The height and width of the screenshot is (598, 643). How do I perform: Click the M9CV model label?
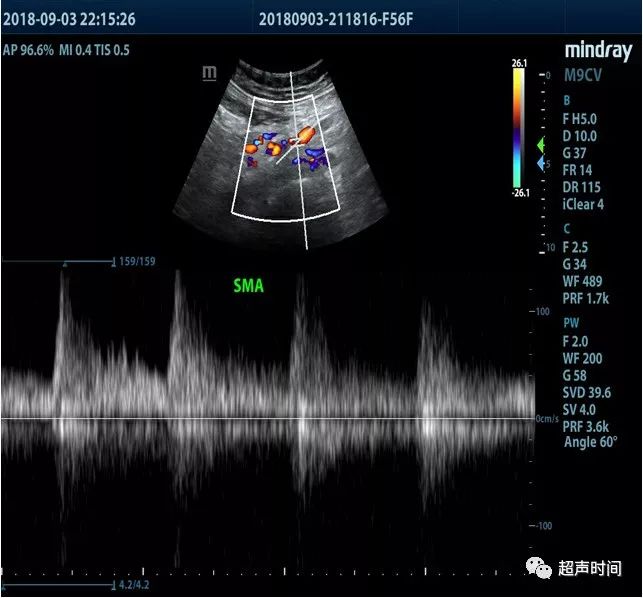pos(583,75)
